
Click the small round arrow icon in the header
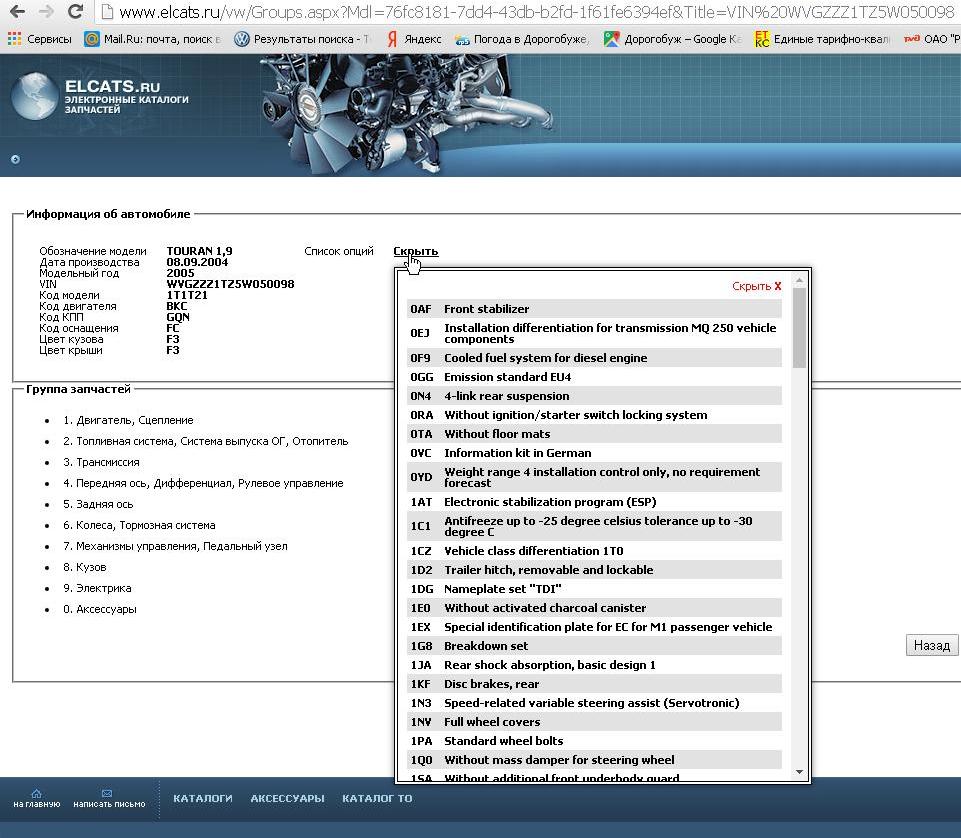point(15,159)
